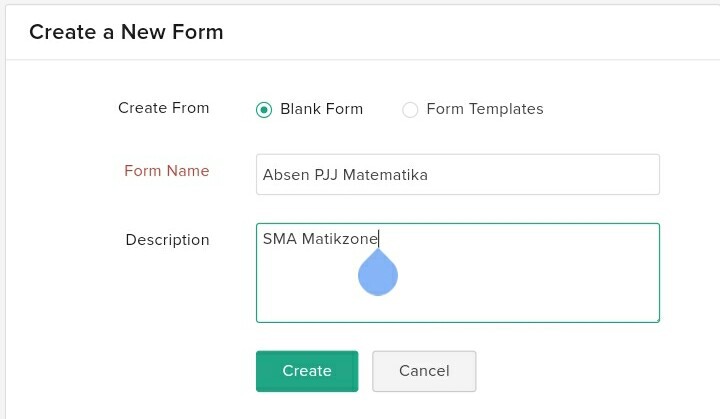Place cursor on word Absen
The image size is (720, 419).
click(284, 175)
